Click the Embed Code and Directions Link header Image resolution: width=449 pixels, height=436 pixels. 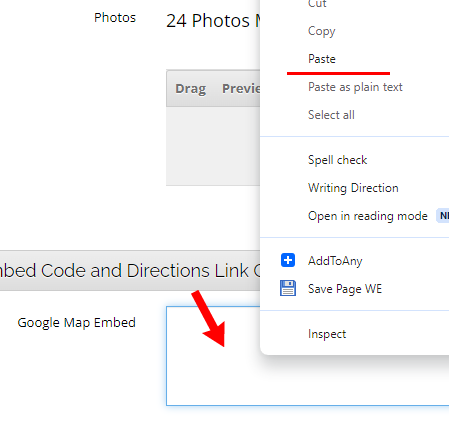coord(130,270)
